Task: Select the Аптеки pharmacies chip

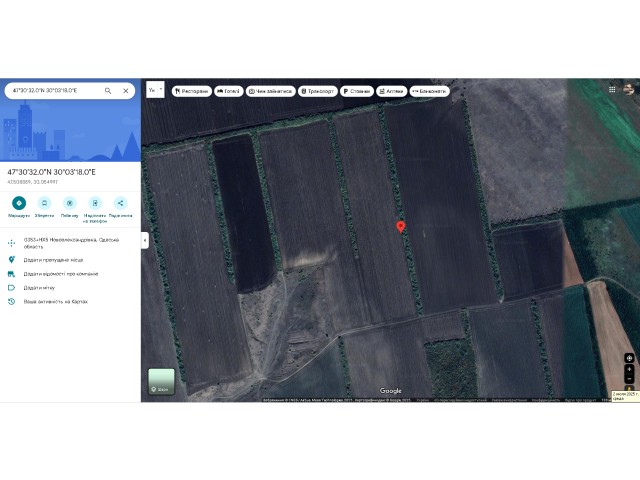Action: [x=391, y=91]
